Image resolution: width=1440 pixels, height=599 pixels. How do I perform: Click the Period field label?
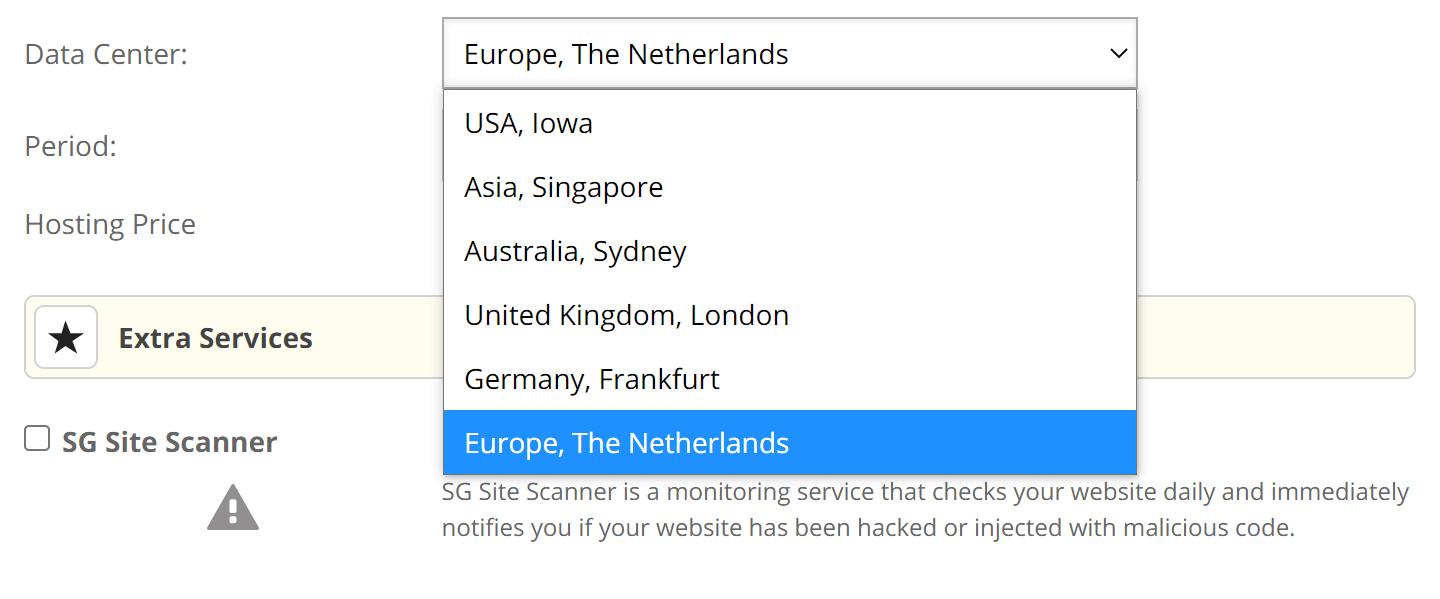pos(71,146)
